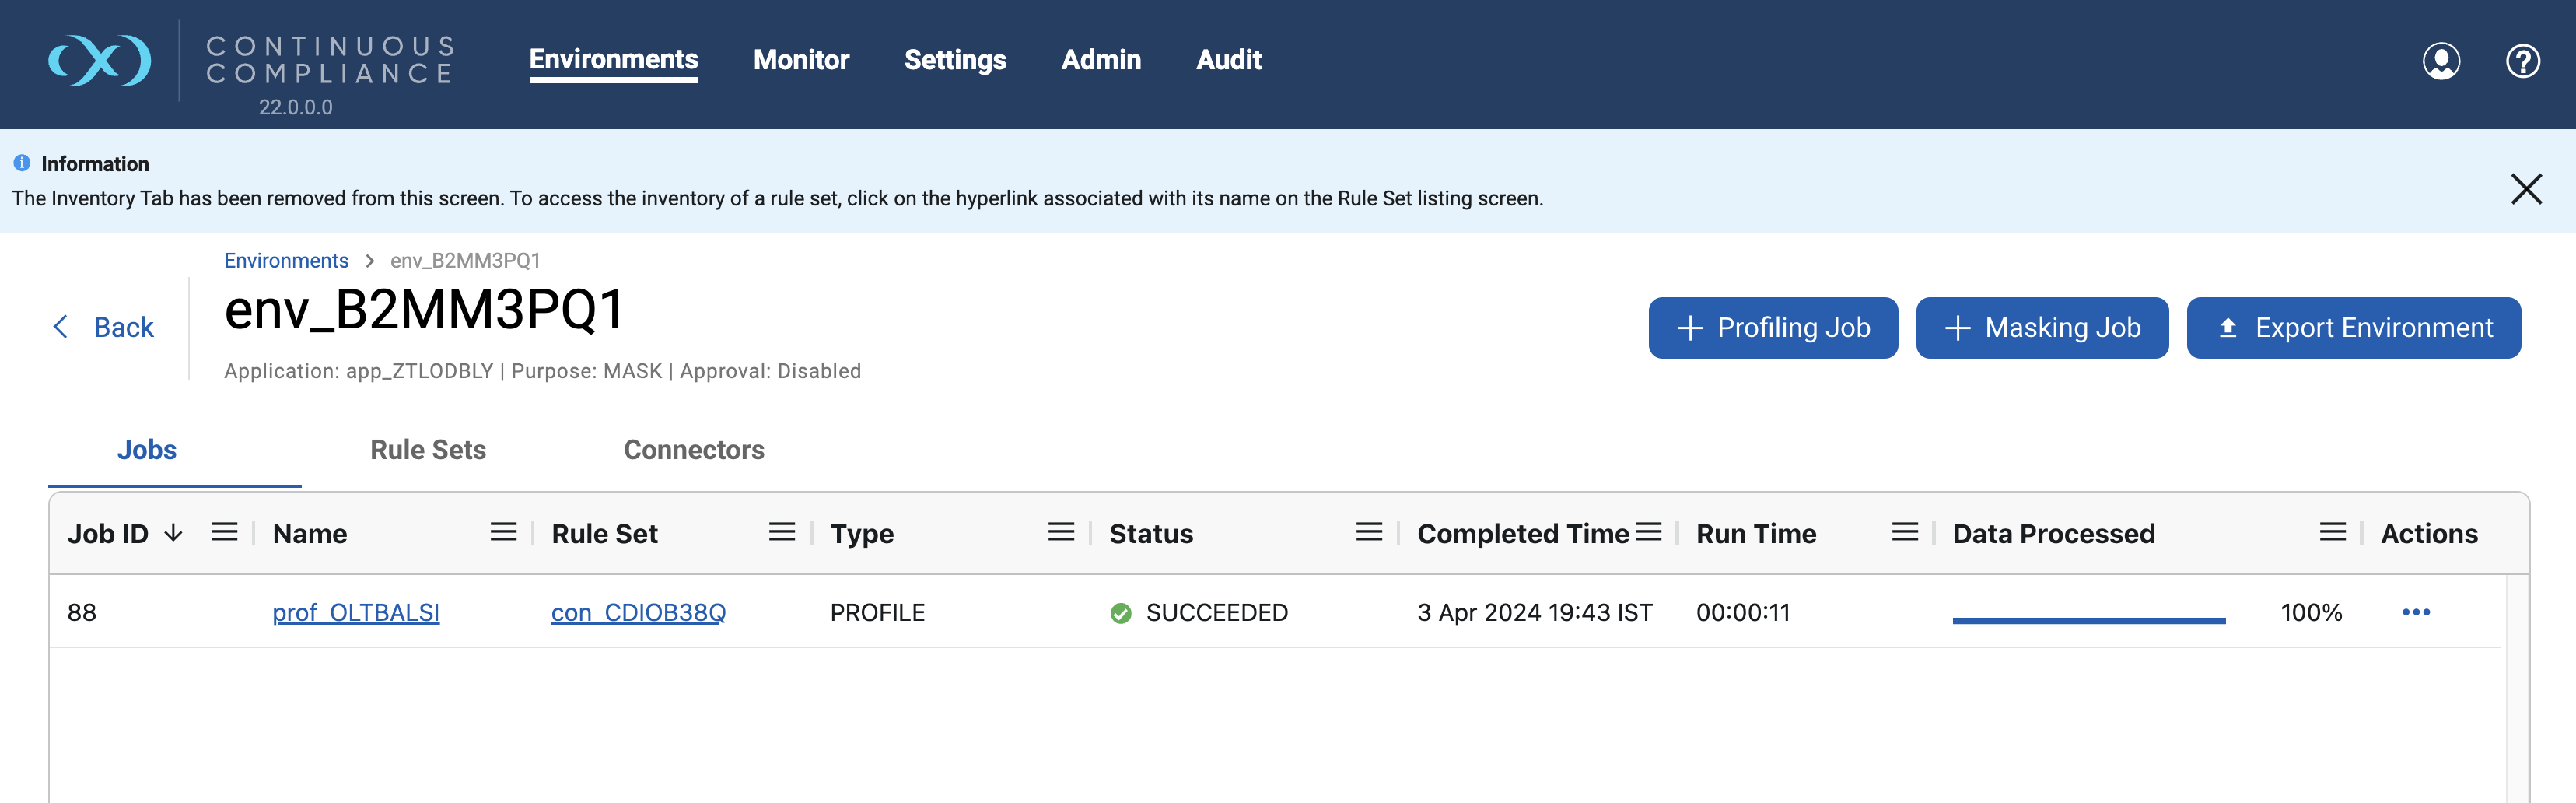Open the Actions ellipsis menu for job 88
The width and height of the screenshot is (2576, 803).
coord(2418,612)
